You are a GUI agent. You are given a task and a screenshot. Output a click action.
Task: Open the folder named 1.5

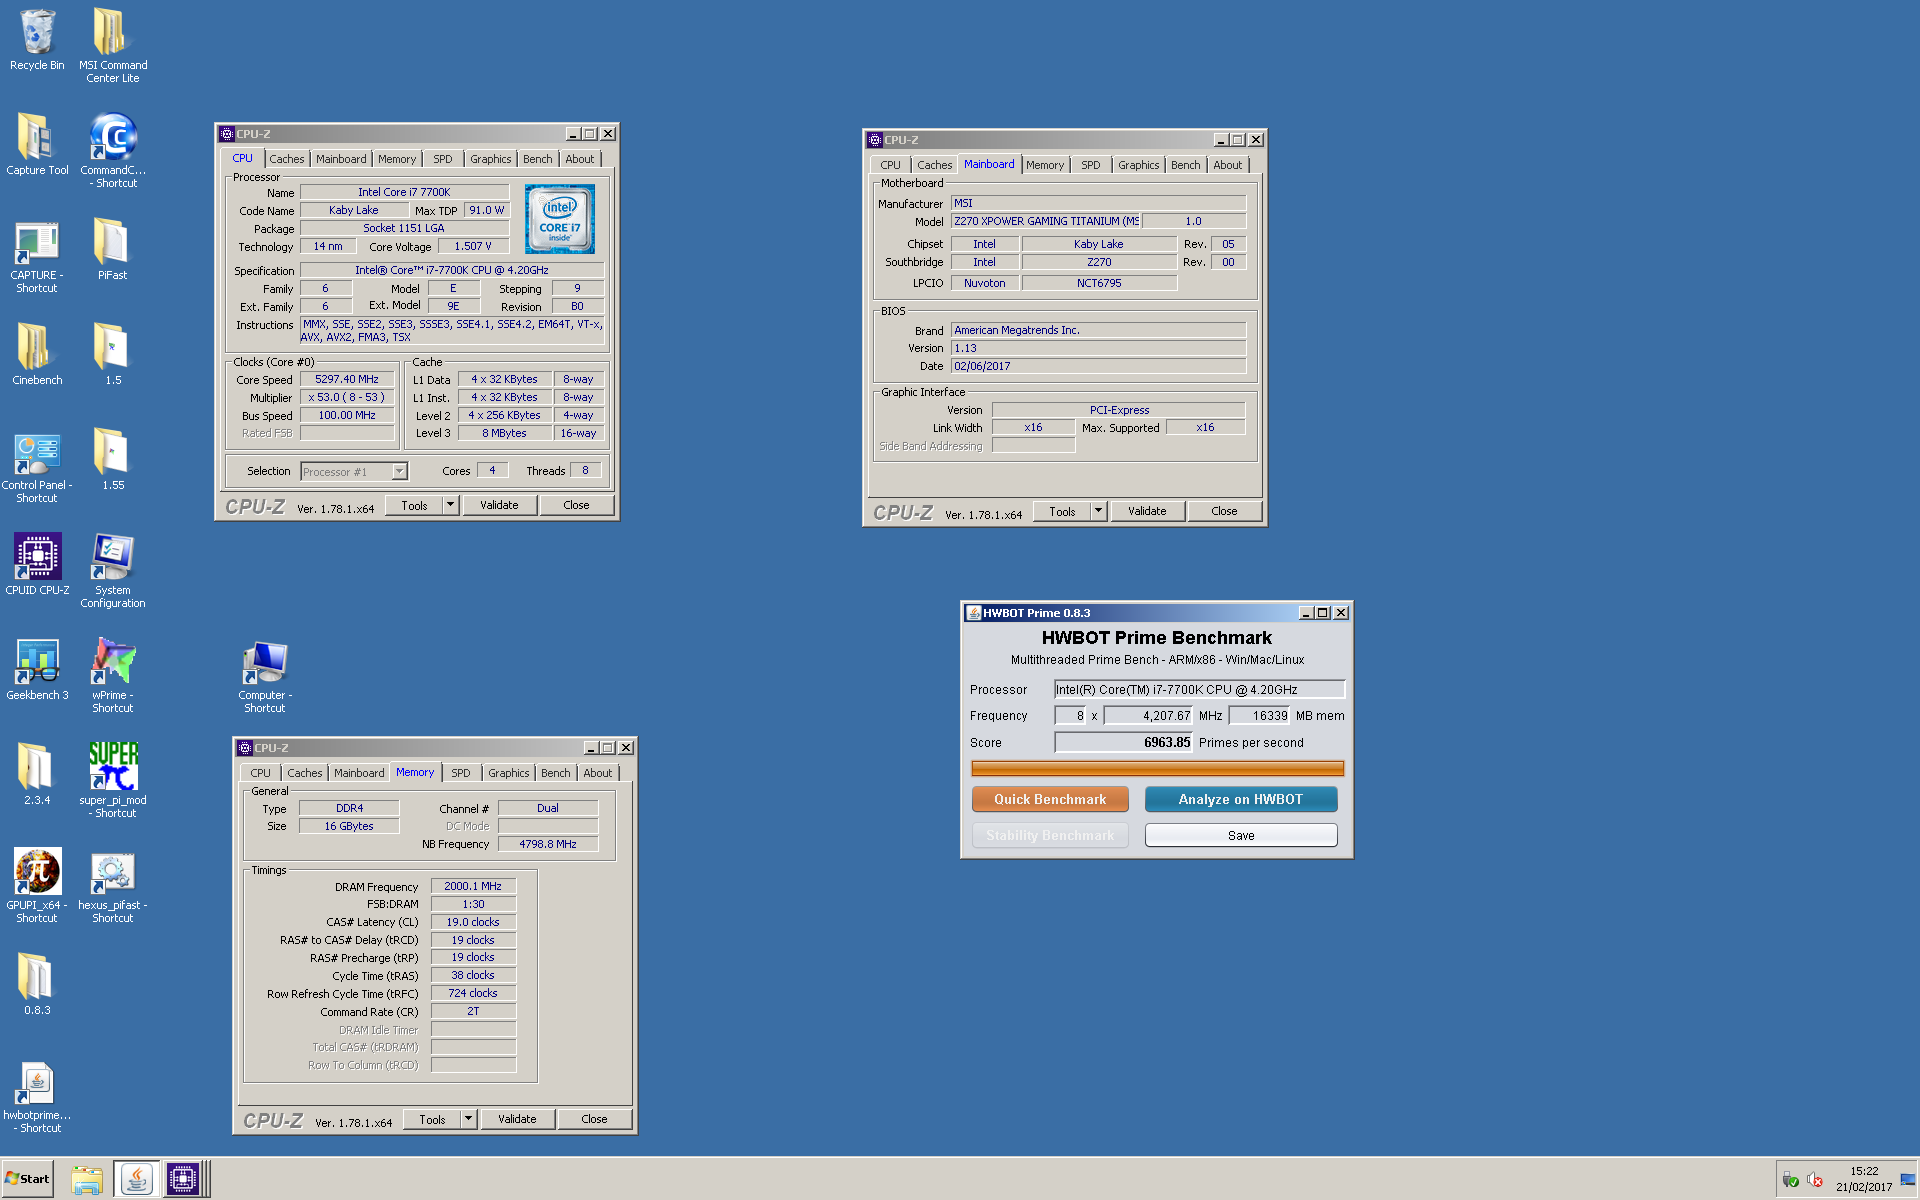click(112, 355)
